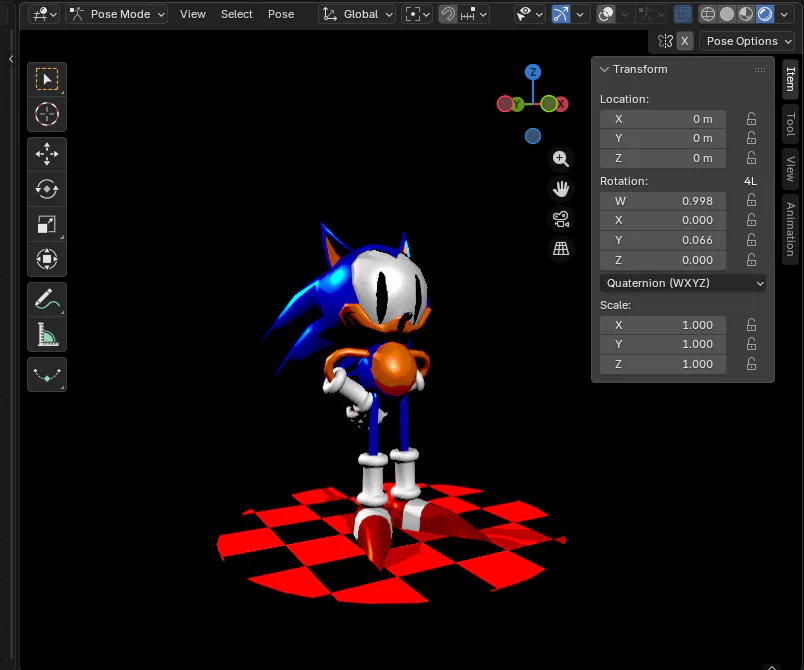Select material preview viewport shading
The width and height of the screenshot is (804, 670).
746,14
